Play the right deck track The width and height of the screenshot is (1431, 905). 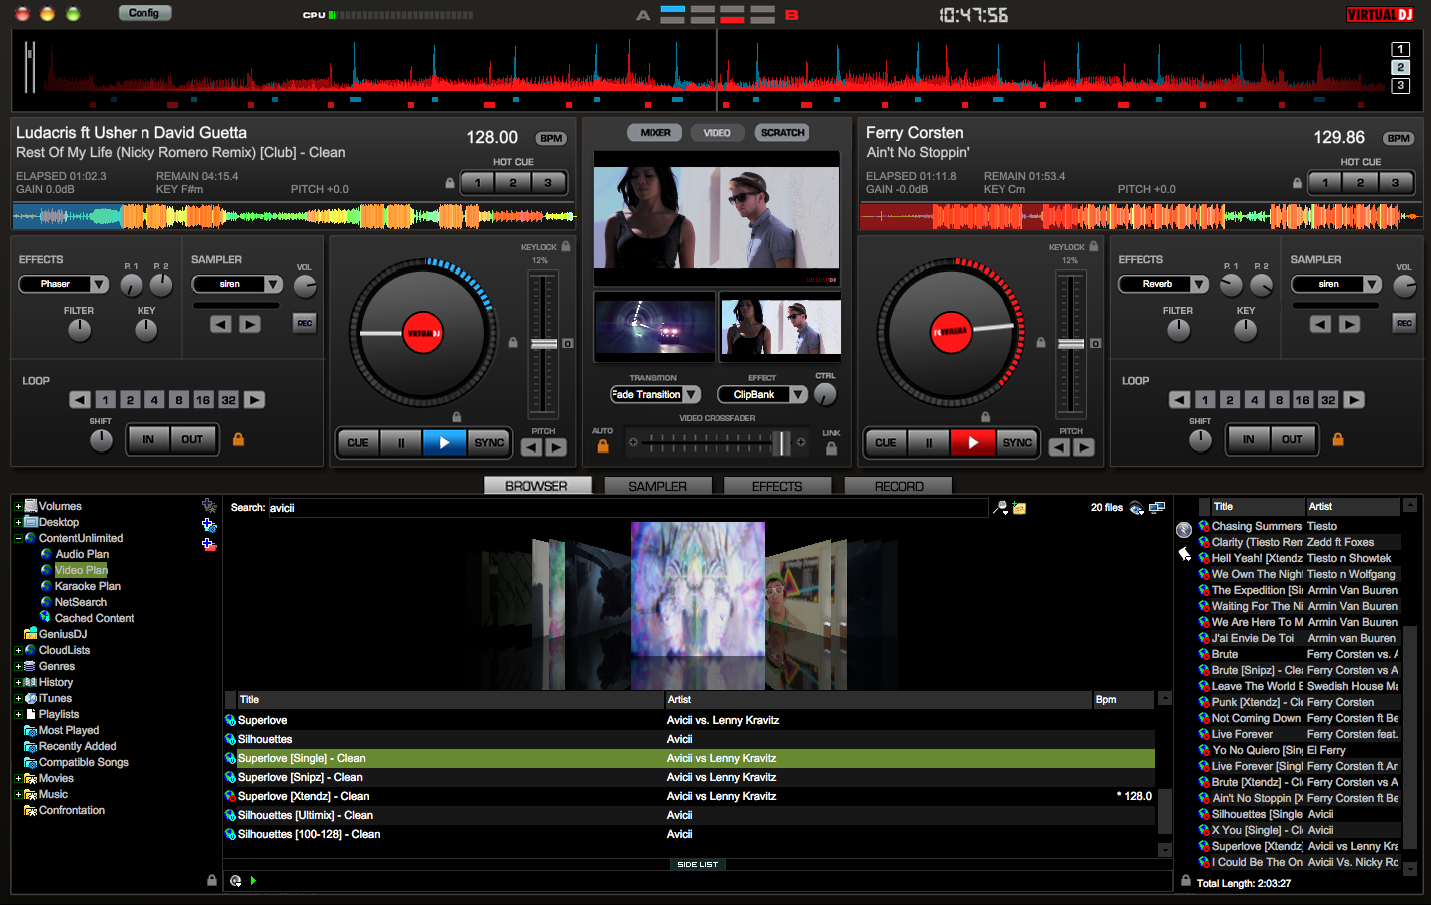[x=973, y=442]
